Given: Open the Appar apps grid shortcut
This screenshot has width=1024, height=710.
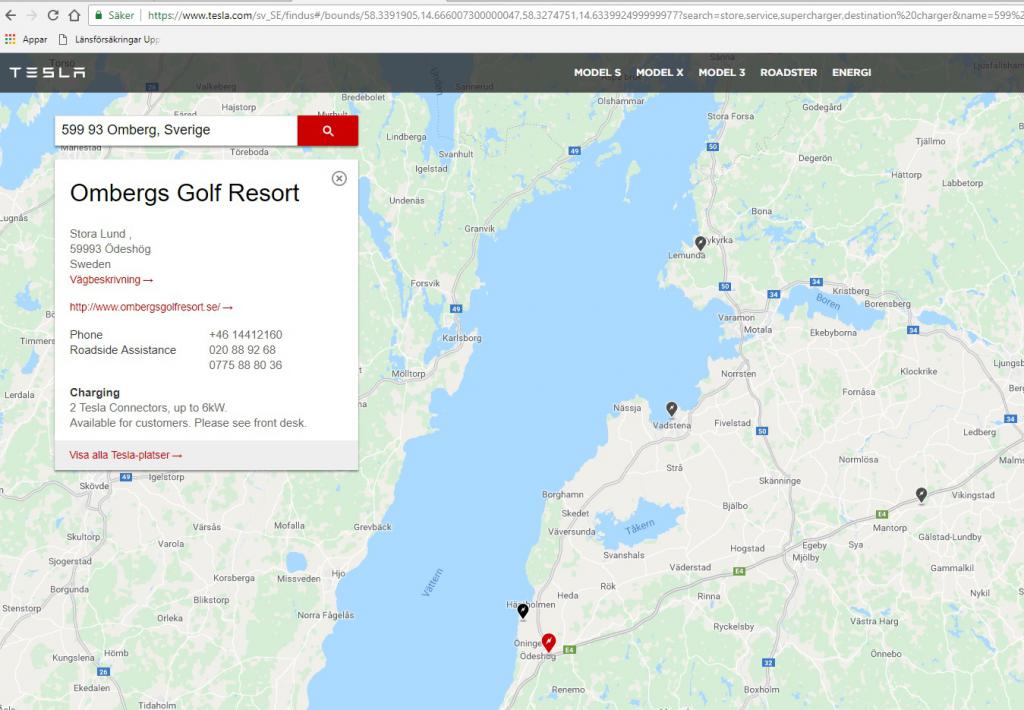Looking at the screenshot, I should click(x=25, y=39).
